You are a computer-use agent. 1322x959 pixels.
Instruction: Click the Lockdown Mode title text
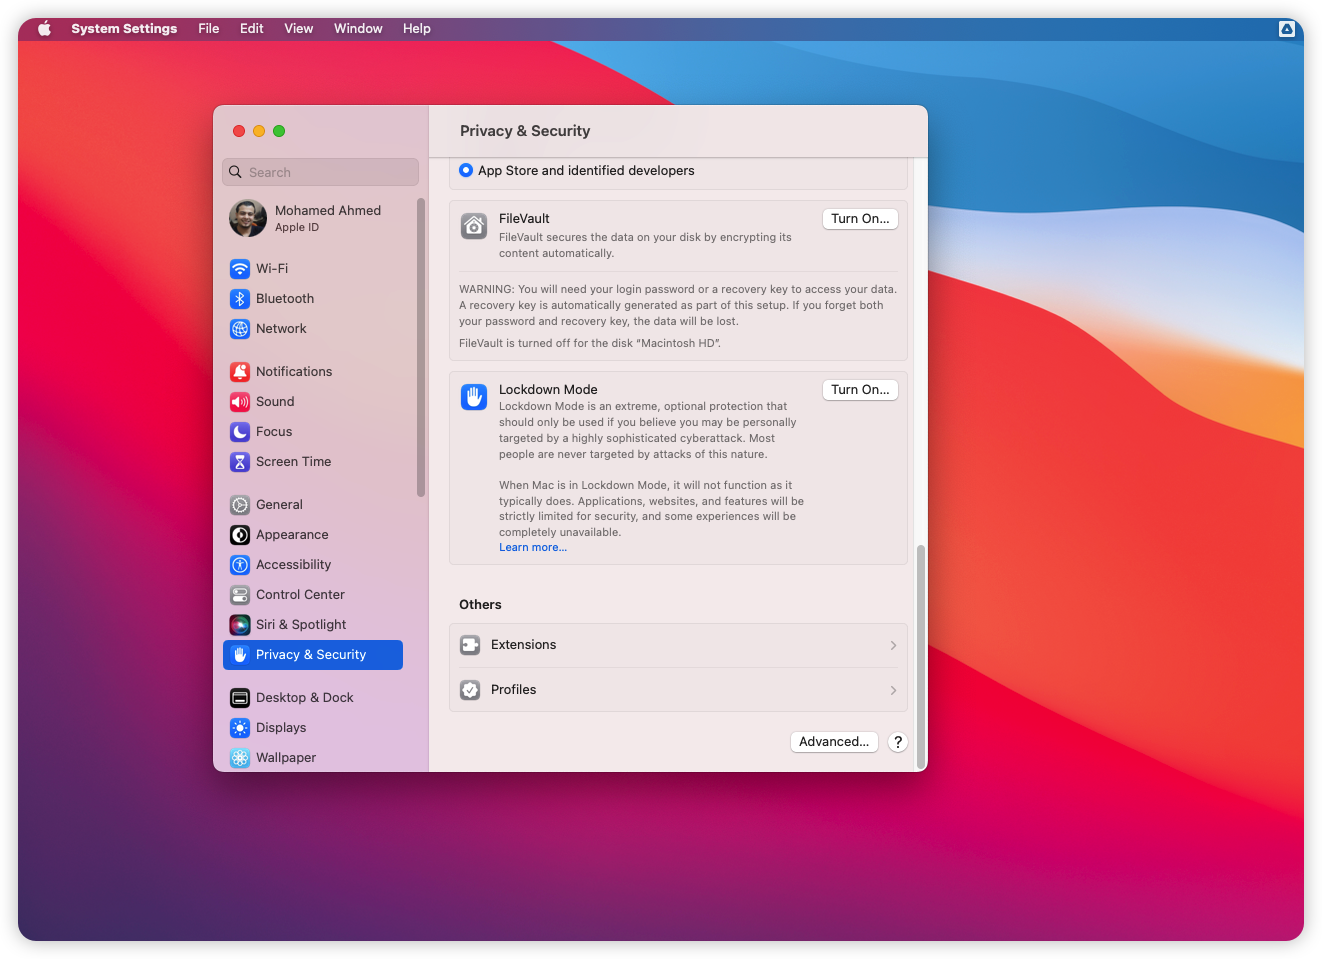coord(548,390)
